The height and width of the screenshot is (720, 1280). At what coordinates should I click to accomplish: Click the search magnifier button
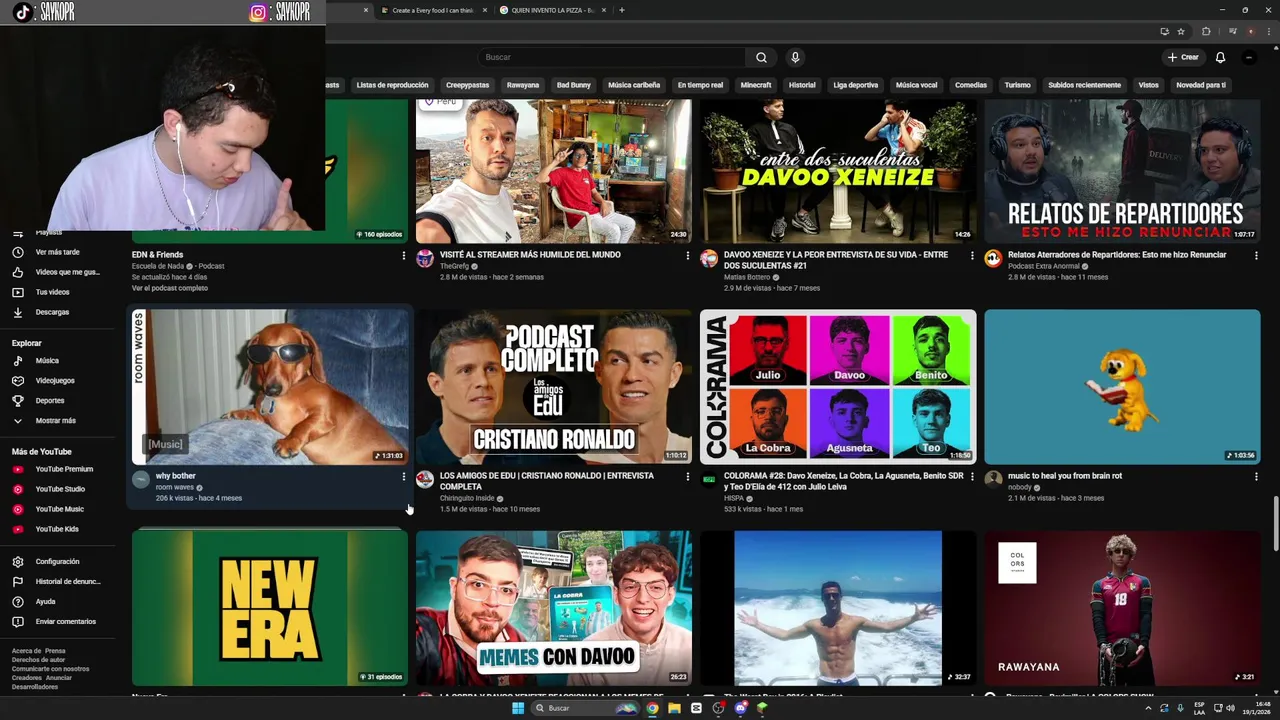761,57
